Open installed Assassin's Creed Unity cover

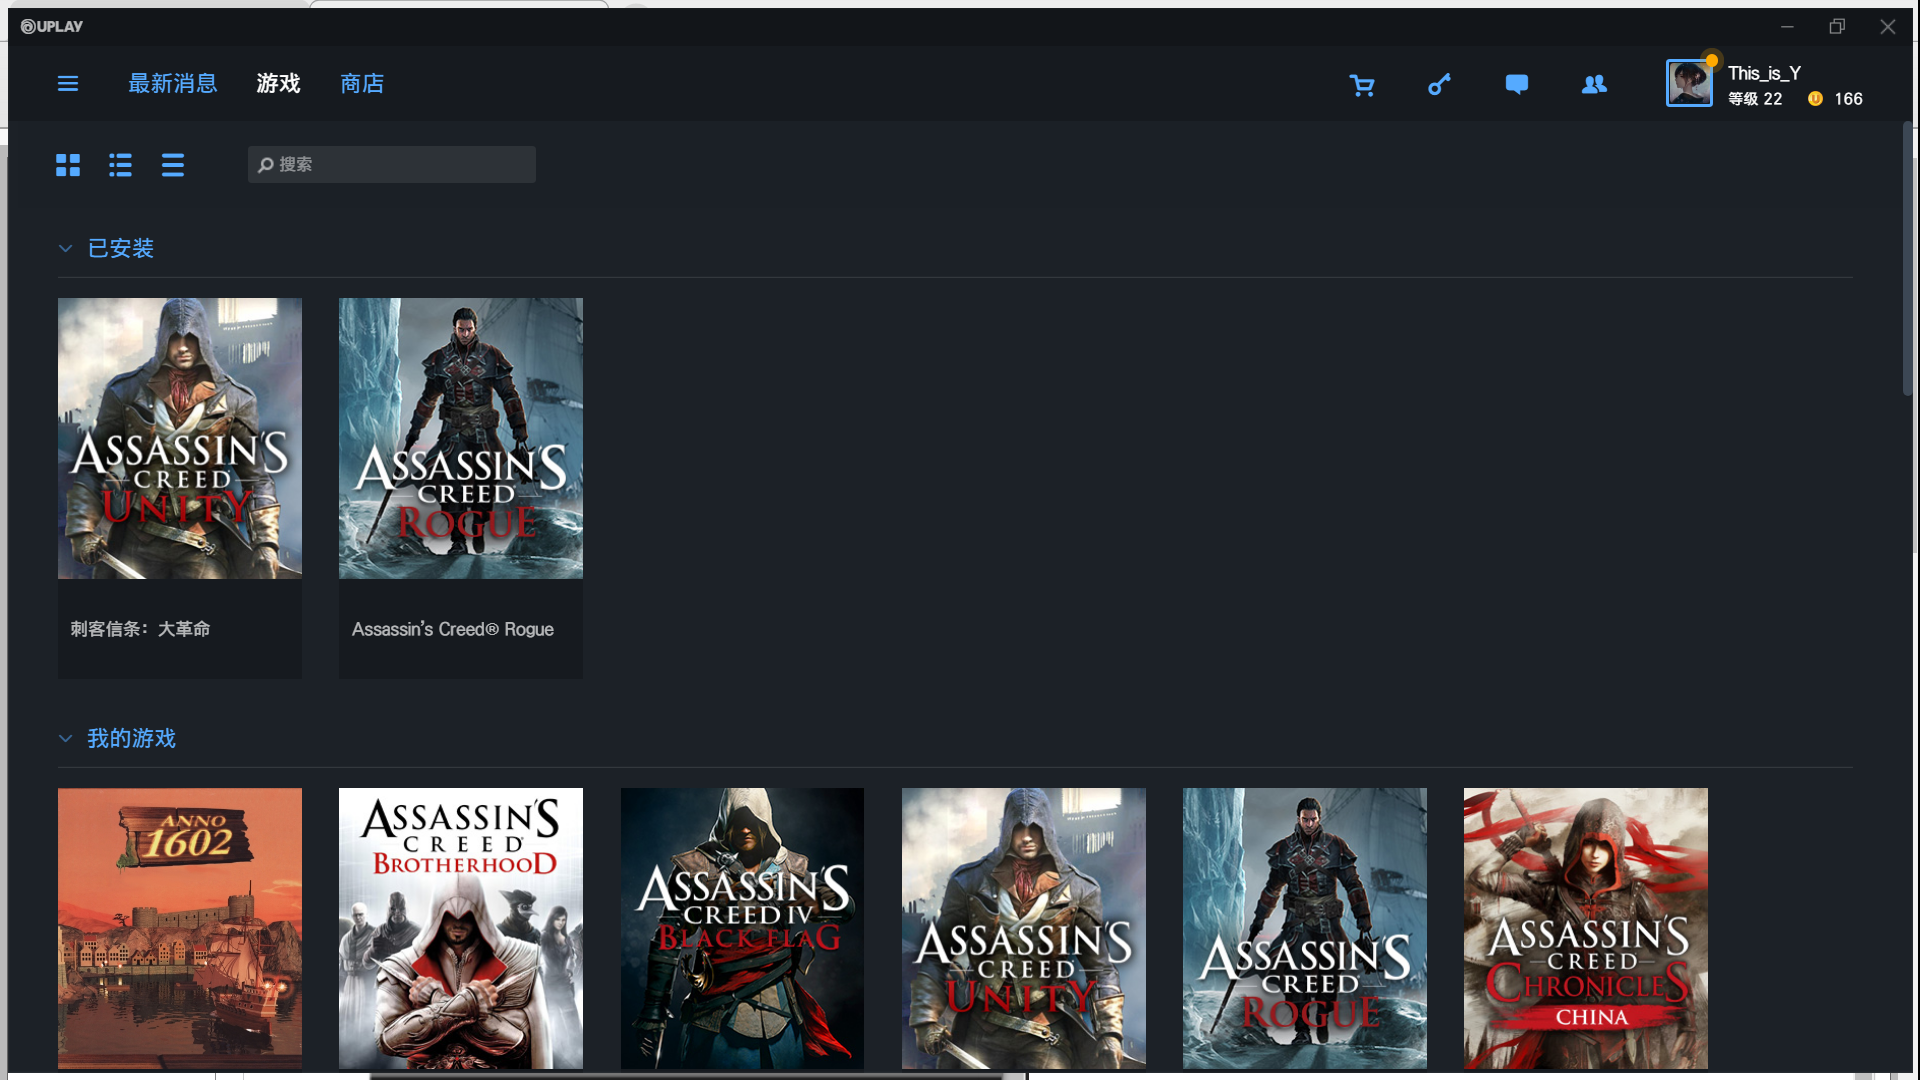pyautogui.click(x=180, y=438)
